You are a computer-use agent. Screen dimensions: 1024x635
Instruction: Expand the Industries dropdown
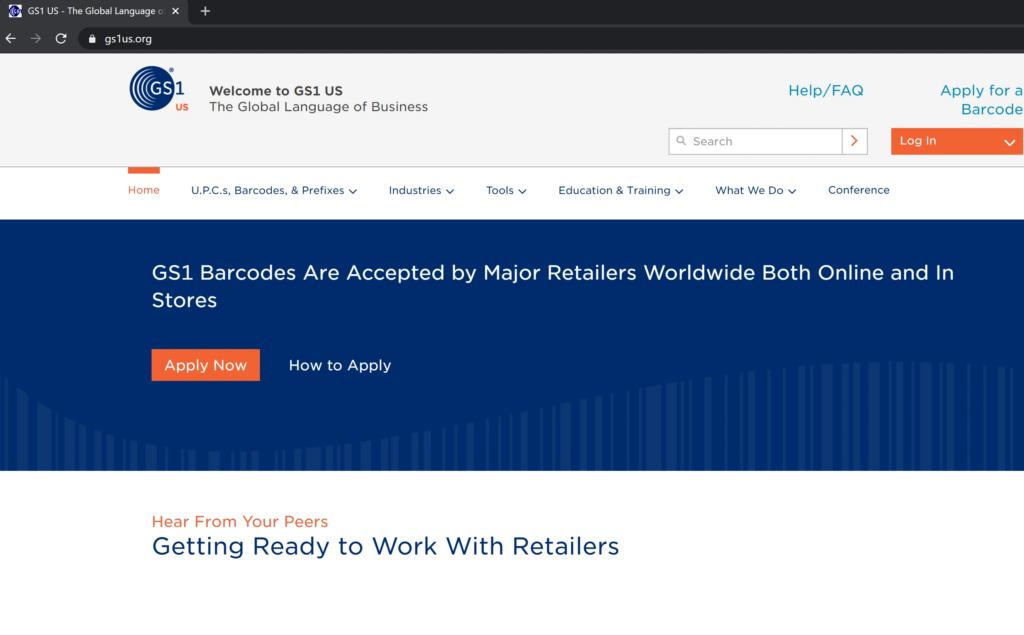point(421,190)
